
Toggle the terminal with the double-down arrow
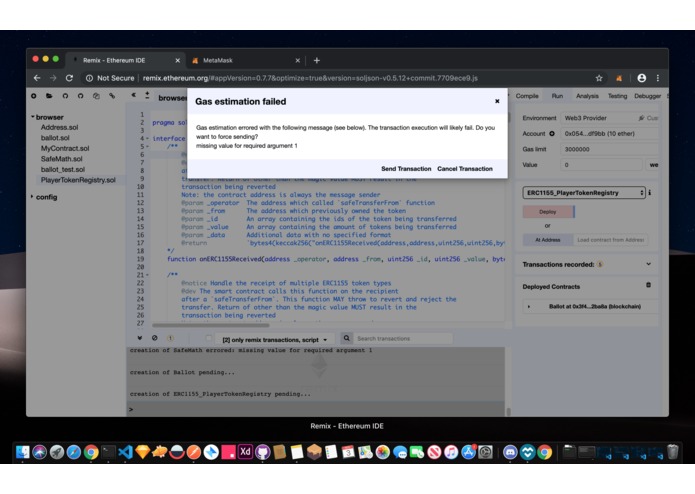[x=140, y=338]
